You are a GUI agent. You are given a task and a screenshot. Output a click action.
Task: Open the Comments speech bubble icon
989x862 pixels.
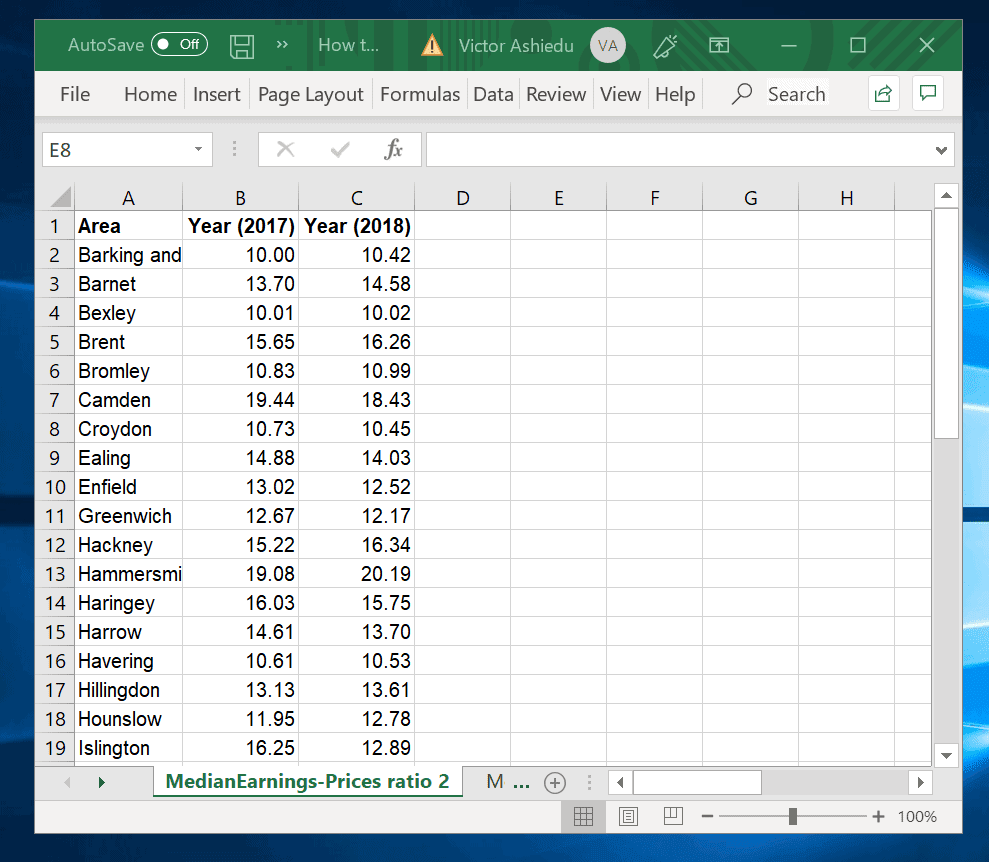[x=927, y=93]
